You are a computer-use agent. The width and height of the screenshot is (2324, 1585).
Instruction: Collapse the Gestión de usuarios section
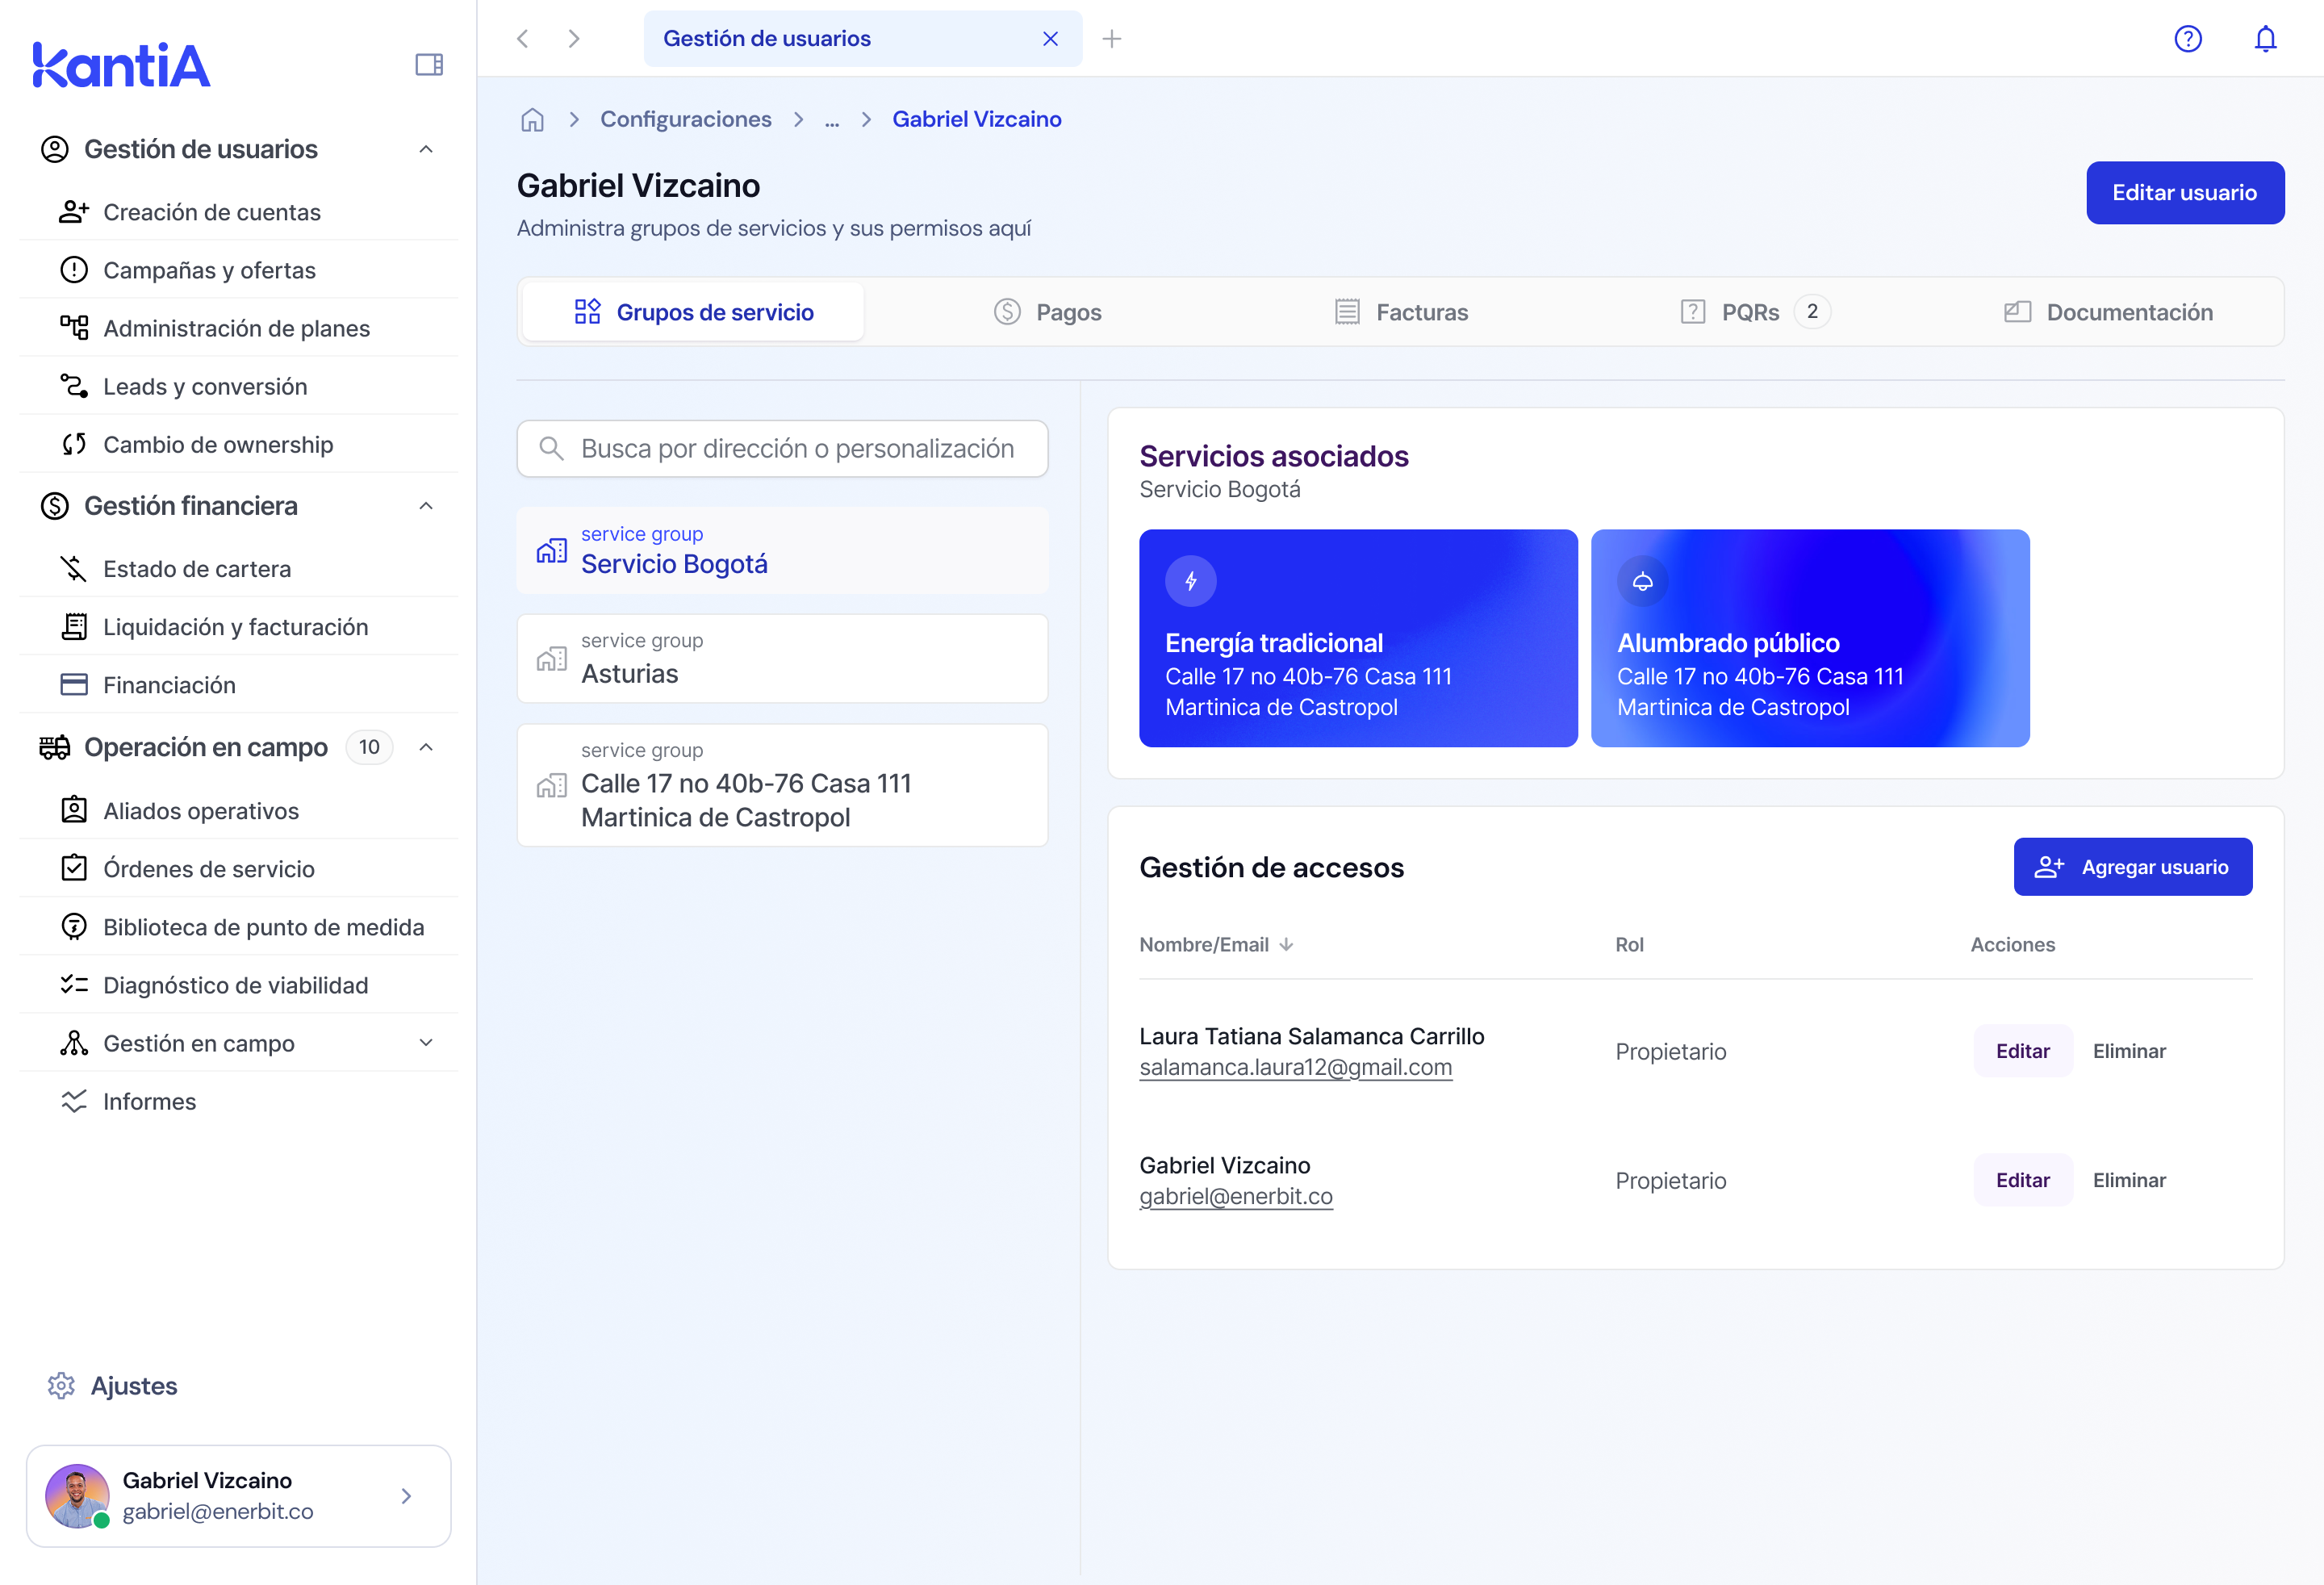point(426,149)
